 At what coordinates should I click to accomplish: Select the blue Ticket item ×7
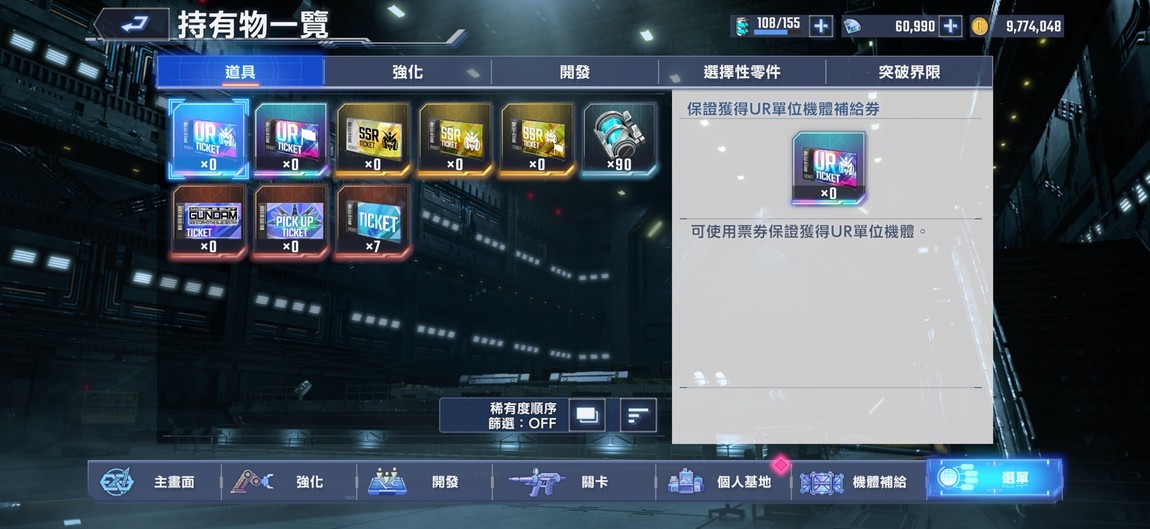tap(373, 222)
